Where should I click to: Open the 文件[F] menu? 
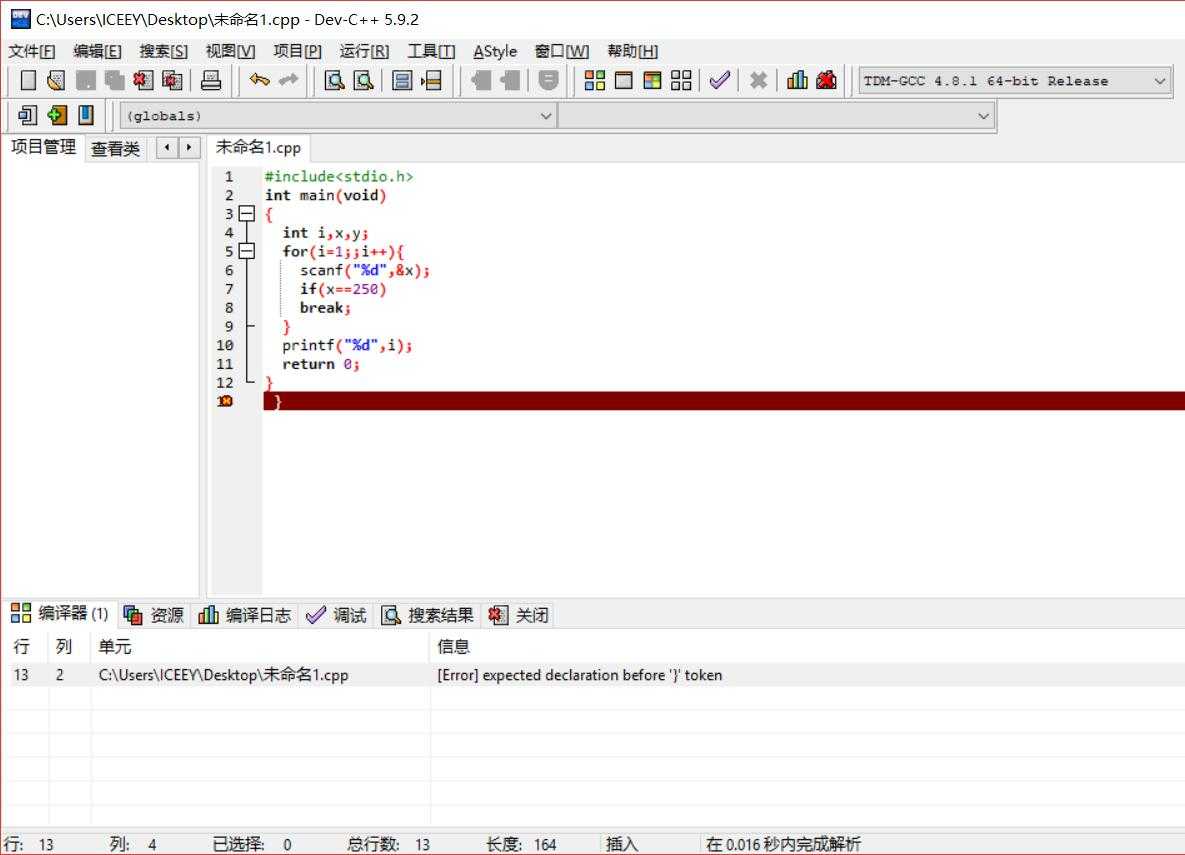click(x=32, y=51)
